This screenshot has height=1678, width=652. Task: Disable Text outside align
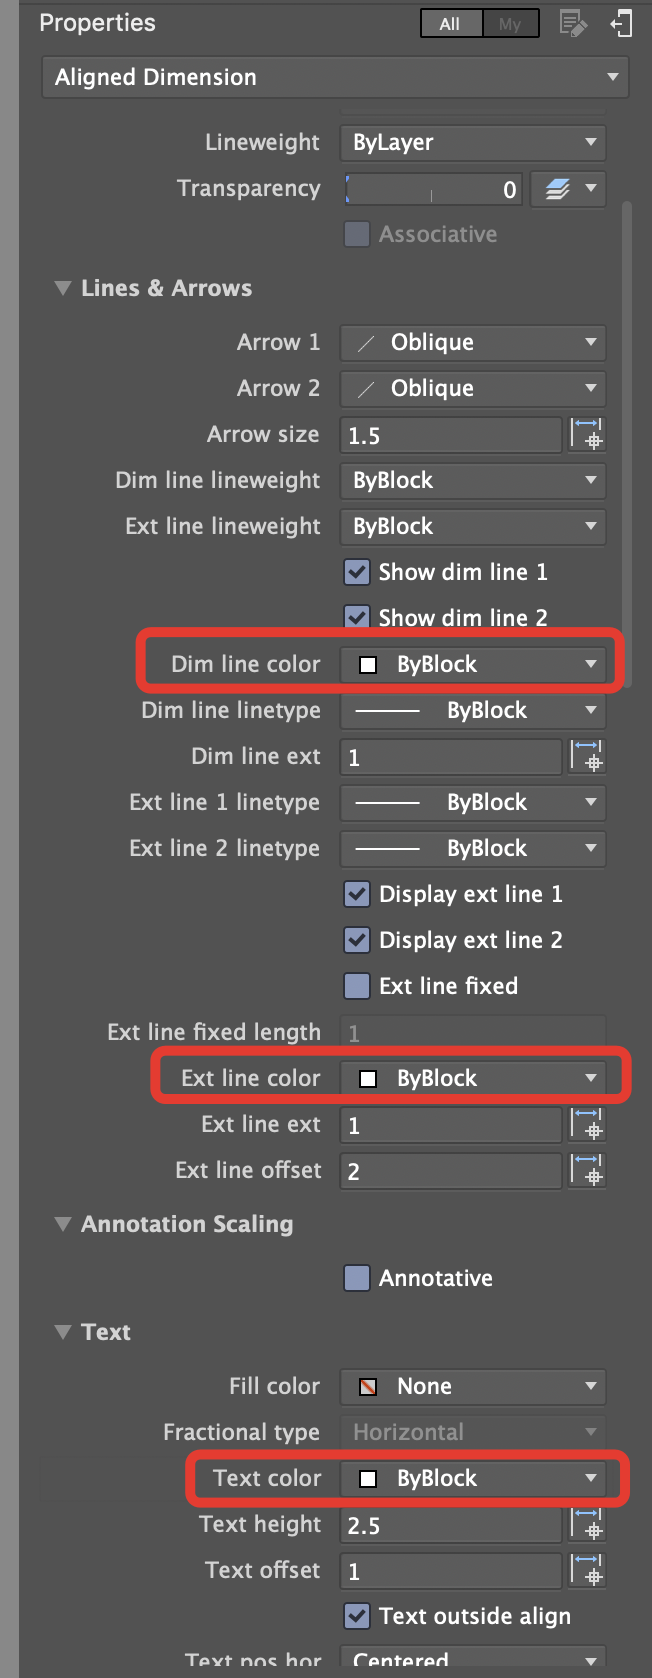357,1616
